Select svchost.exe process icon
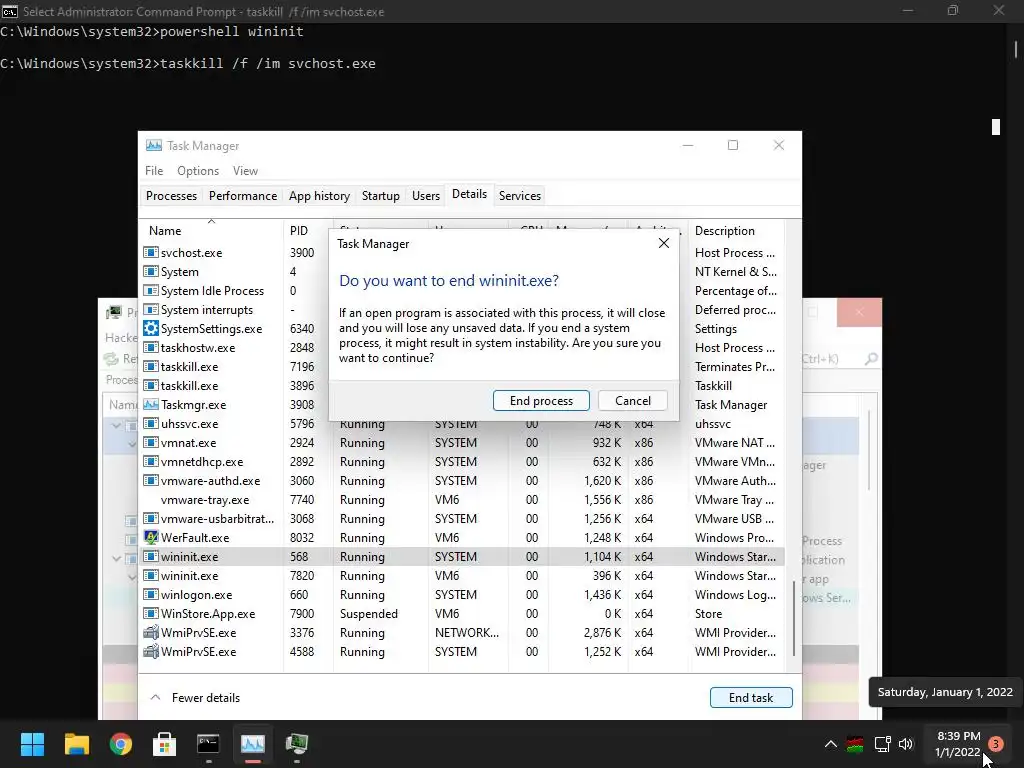 [x=151, y=252]
